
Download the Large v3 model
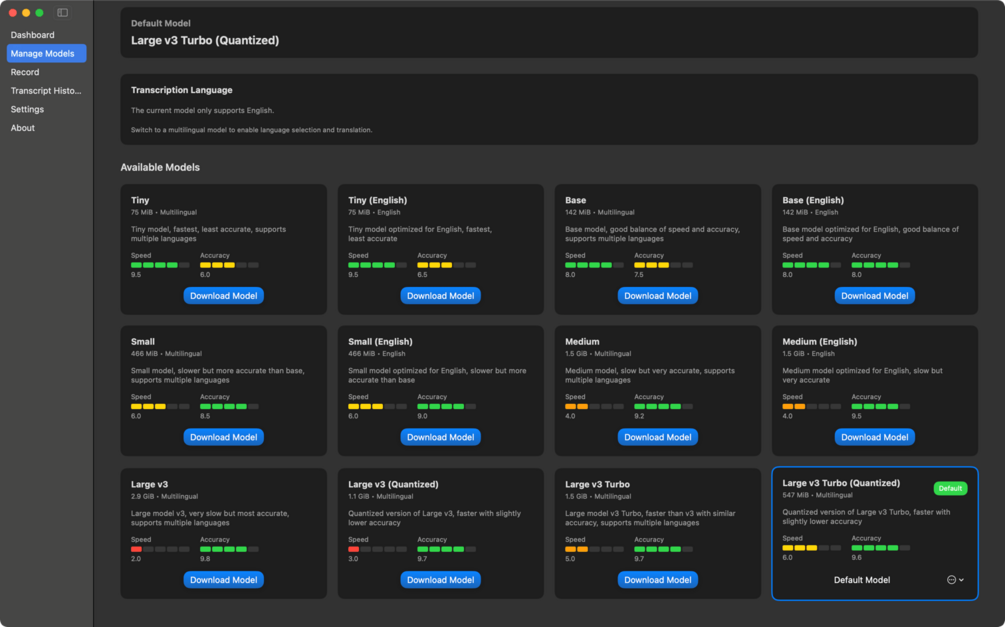tap(223, 580)
